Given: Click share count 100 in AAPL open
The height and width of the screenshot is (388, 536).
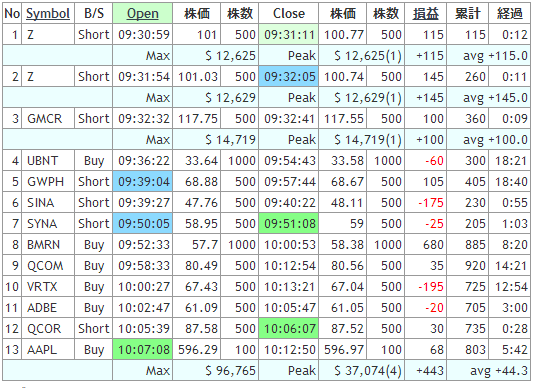Looking at the screenshot, I should pos(240,350).
